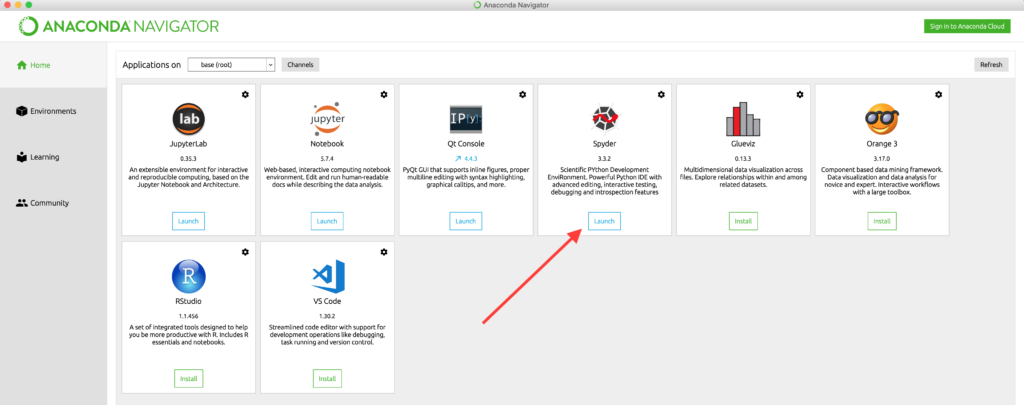The width and height of the screenshot is (1024, 405).
Task: Open the Channels button
Action: 300,65
